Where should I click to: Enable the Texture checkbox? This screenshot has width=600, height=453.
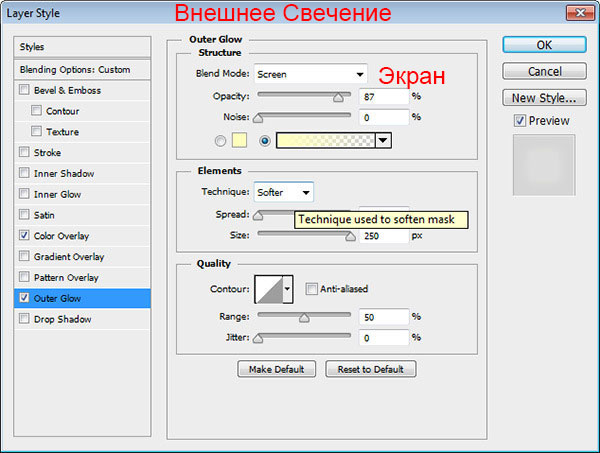tap(36, 131)
